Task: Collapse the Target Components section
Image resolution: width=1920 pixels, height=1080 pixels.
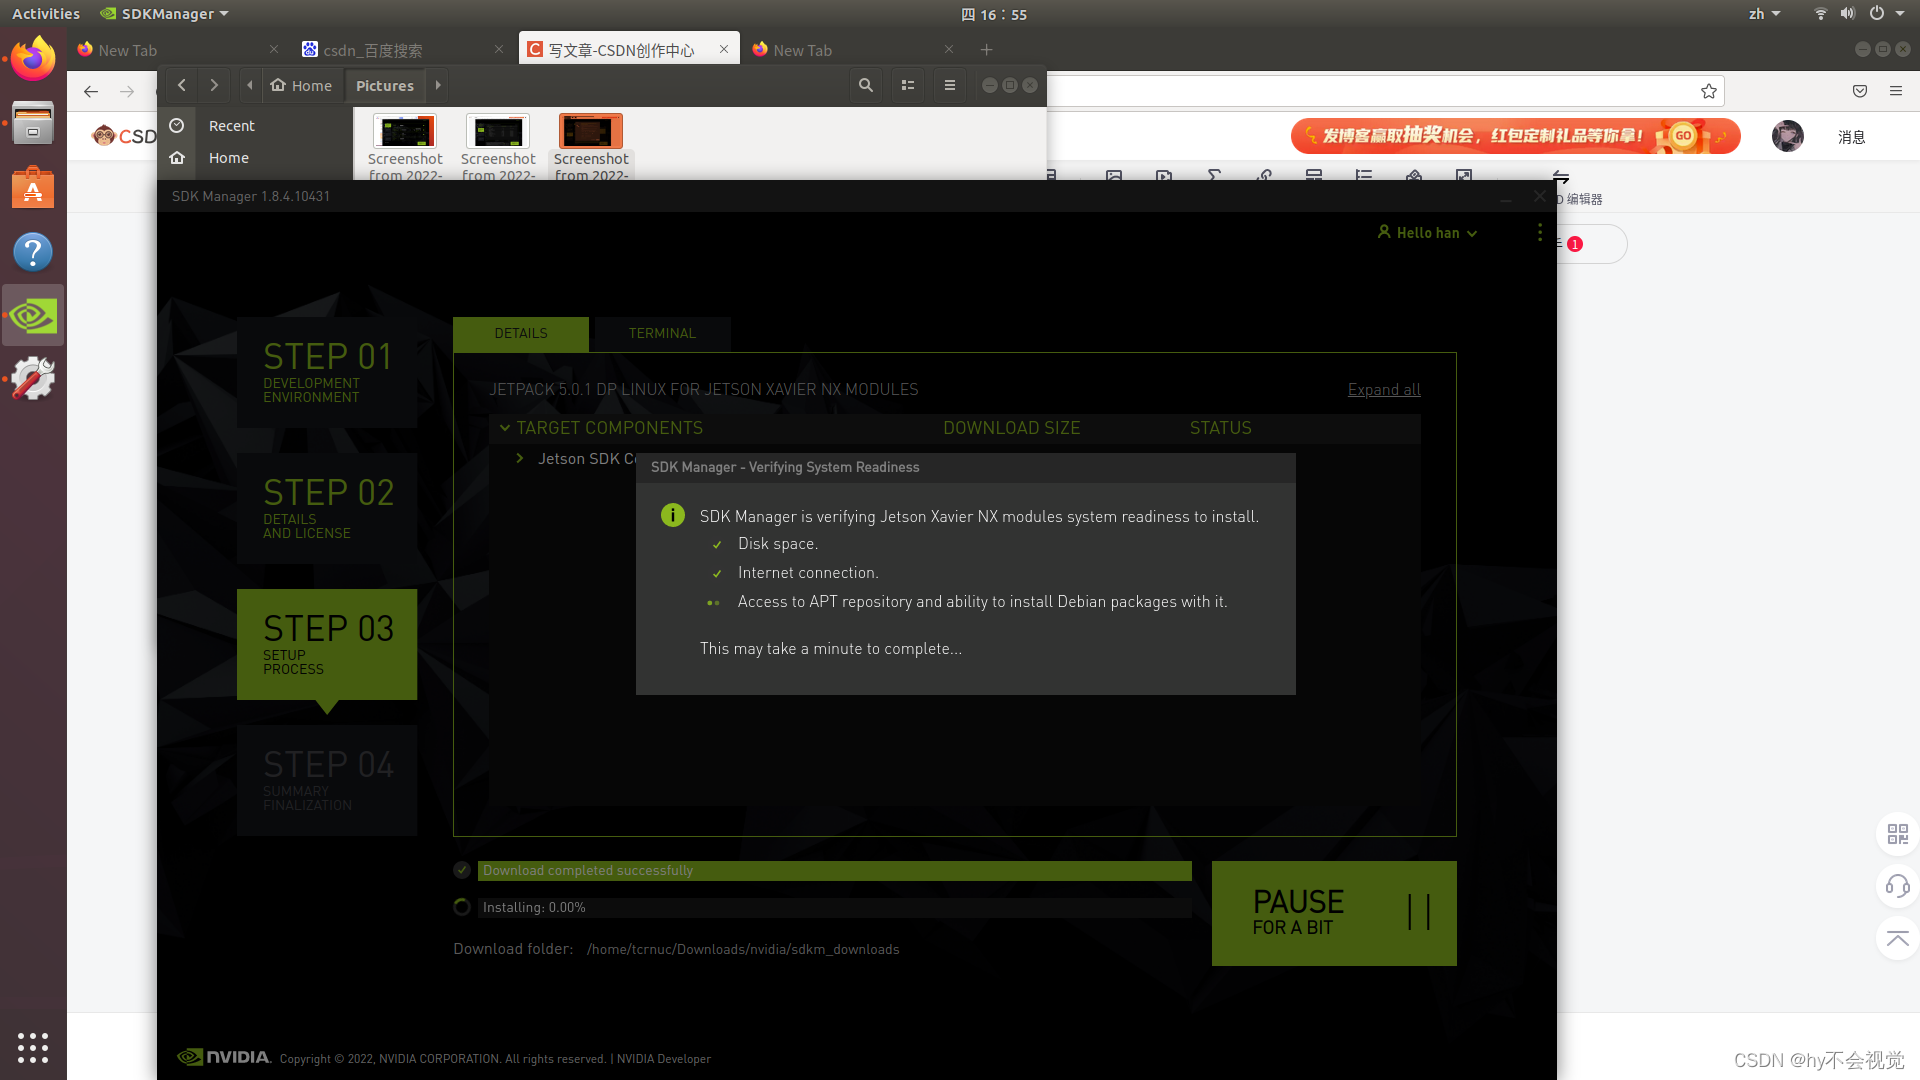Action: pyautogui.click(x=505, y=428)
